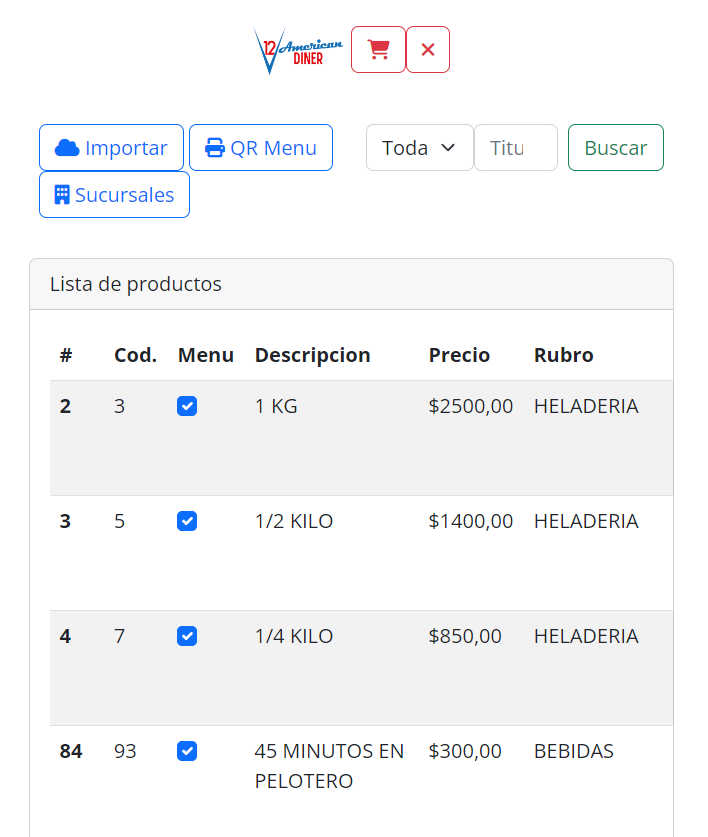The height and width of the screenshot is (837, 708).
Task: Click the Titu search input field
Action: 515,148
